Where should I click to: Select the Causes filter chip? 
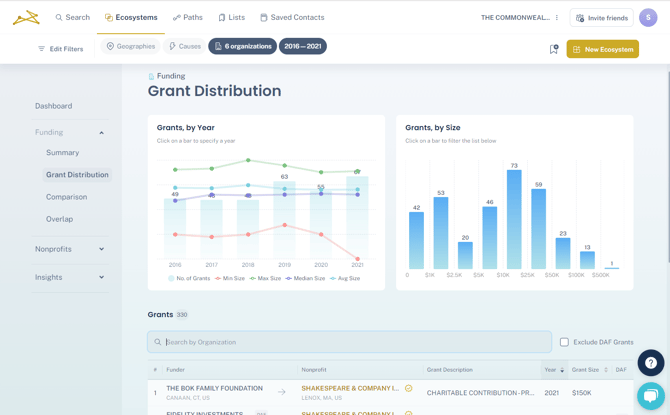tap(185, 46)
